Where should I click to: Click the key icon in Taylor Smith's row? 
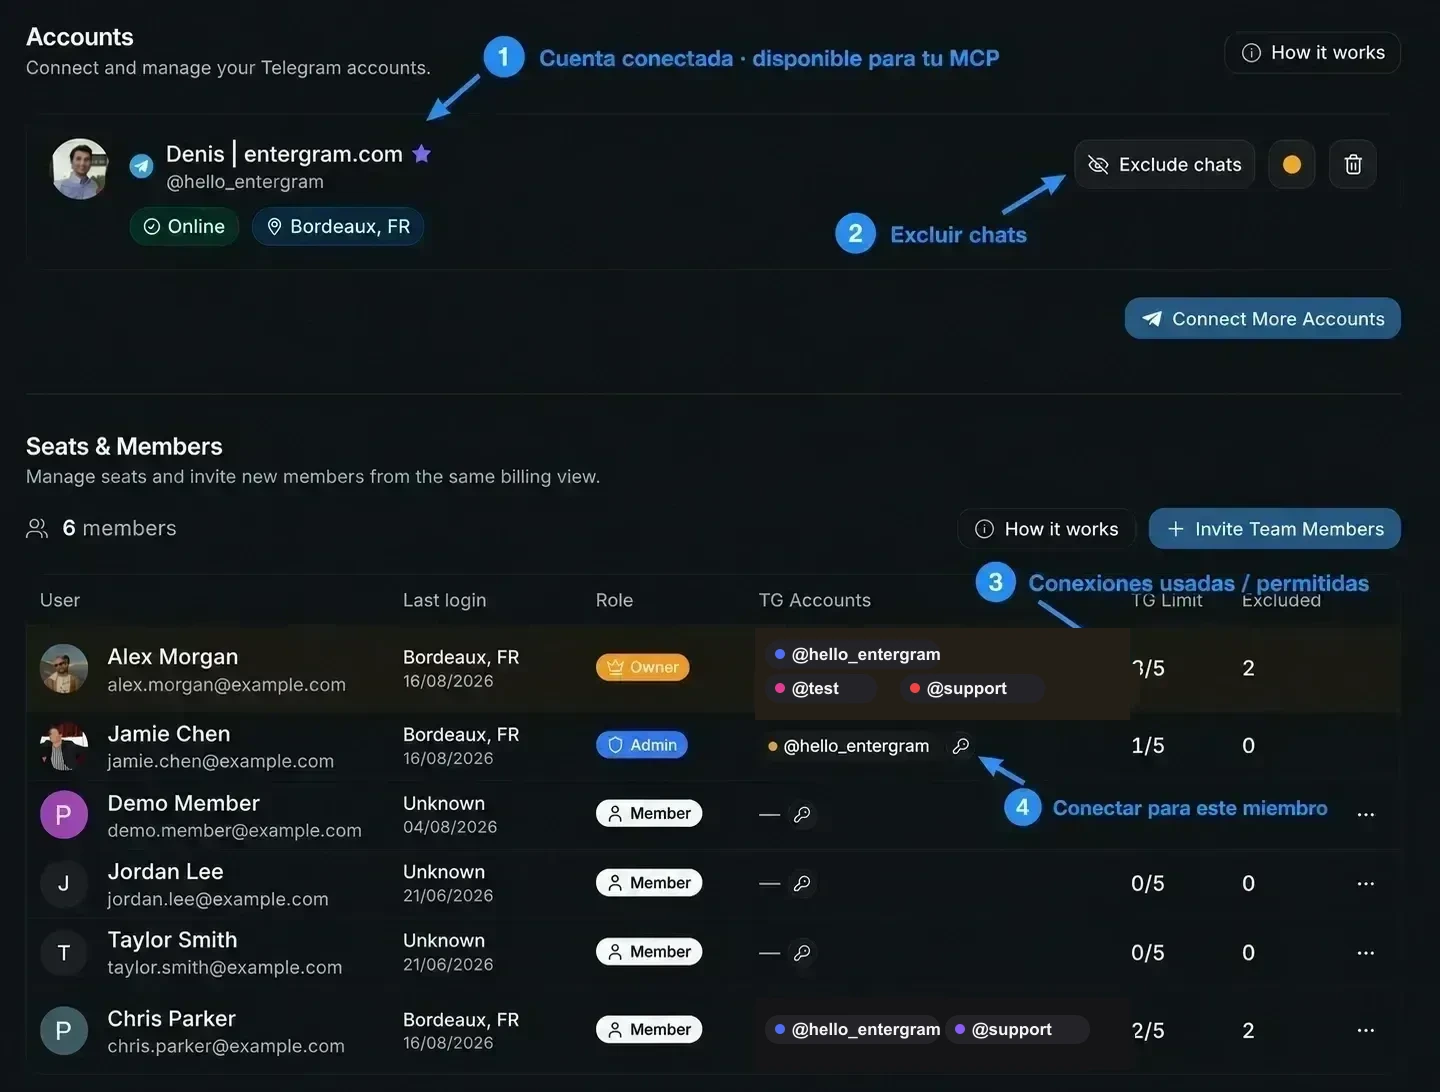pyautogui.click(x=802, y=953)
